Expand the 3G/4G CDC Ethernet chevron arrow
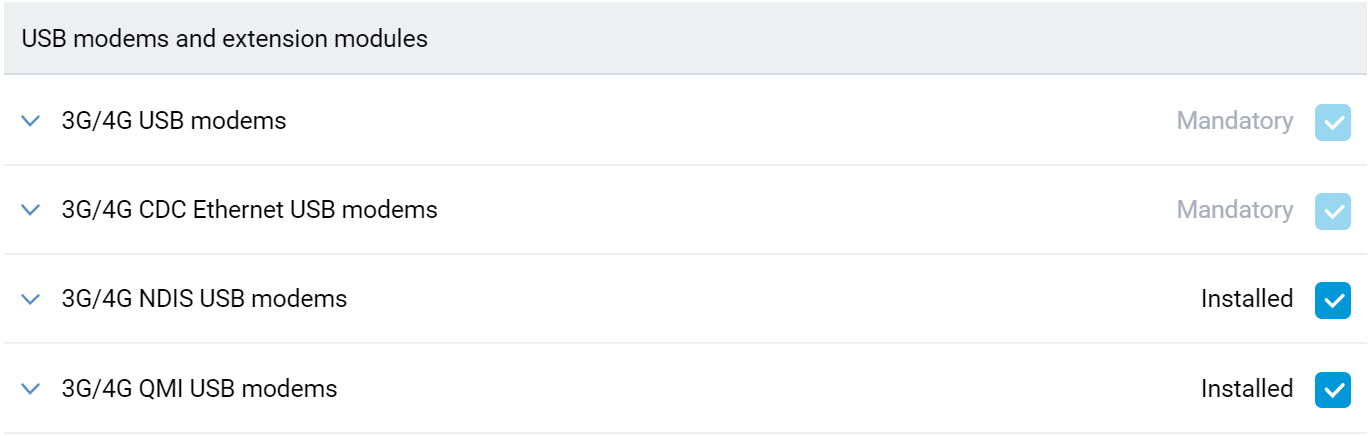The width and height of the screenshot is (1368, 436). (31, 210)
